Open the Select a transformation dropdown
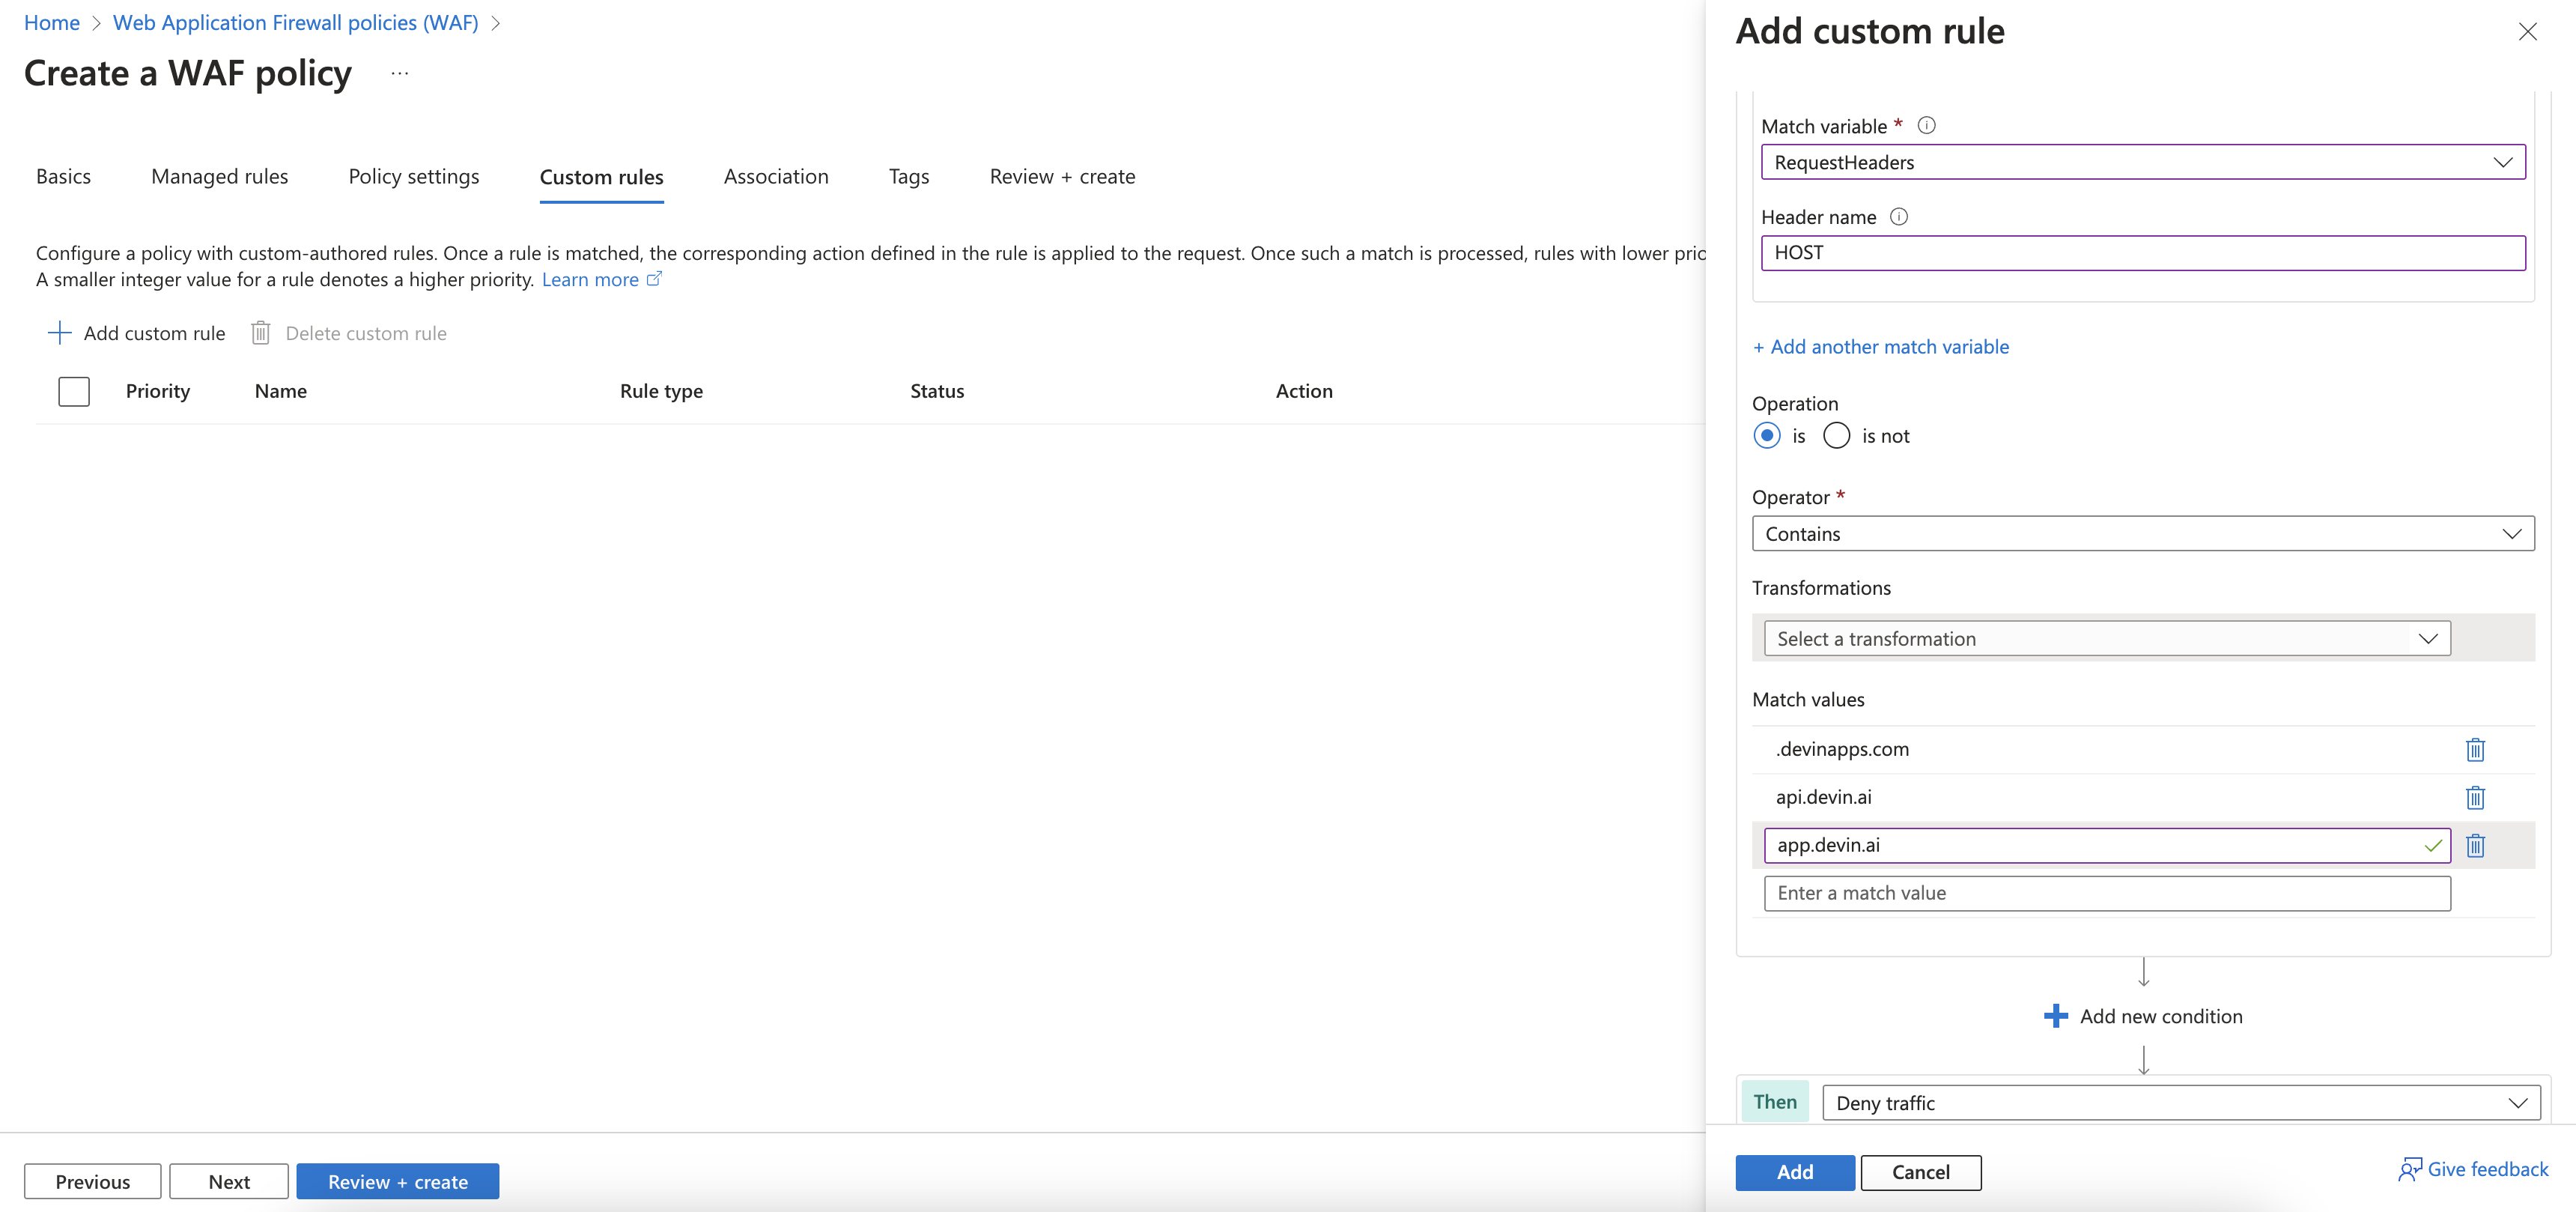Viewport: 2576px width, 1212px height. (x=2106, y=639)
